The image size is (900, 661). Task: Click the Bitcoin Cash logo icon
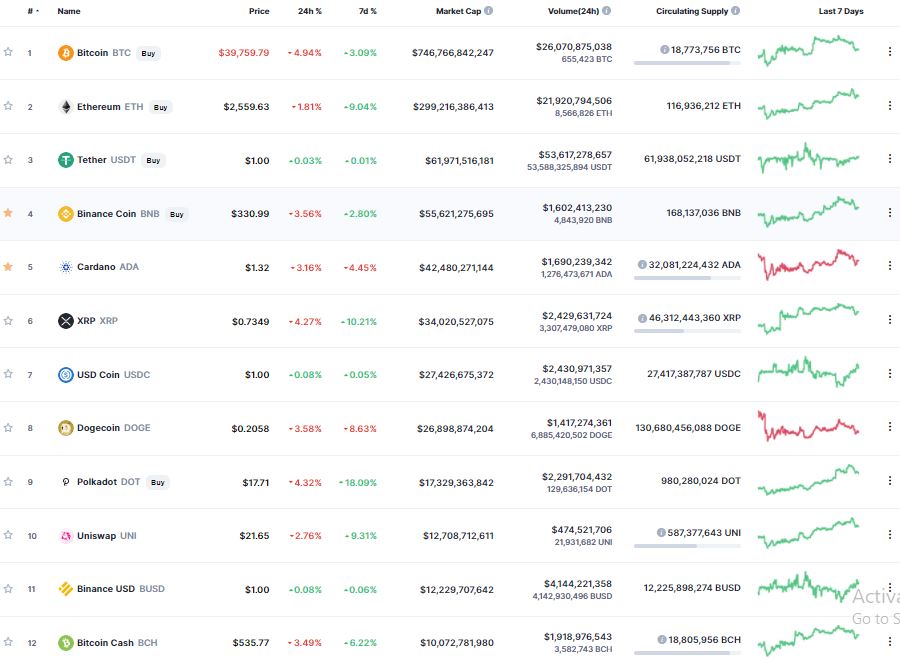pos(66,643)
